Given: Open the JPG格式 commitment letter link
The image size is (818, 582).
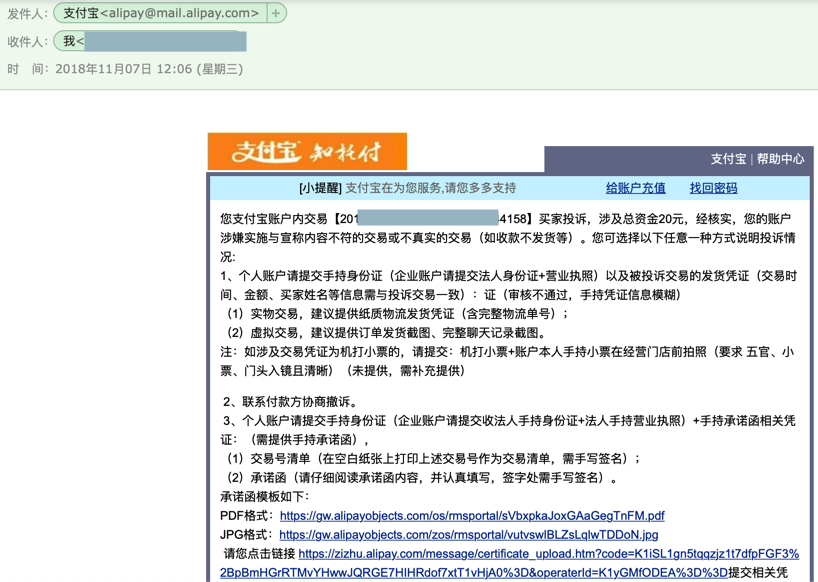Looking at the screenshot, I should pyautogui.click(x=468, y=535).
